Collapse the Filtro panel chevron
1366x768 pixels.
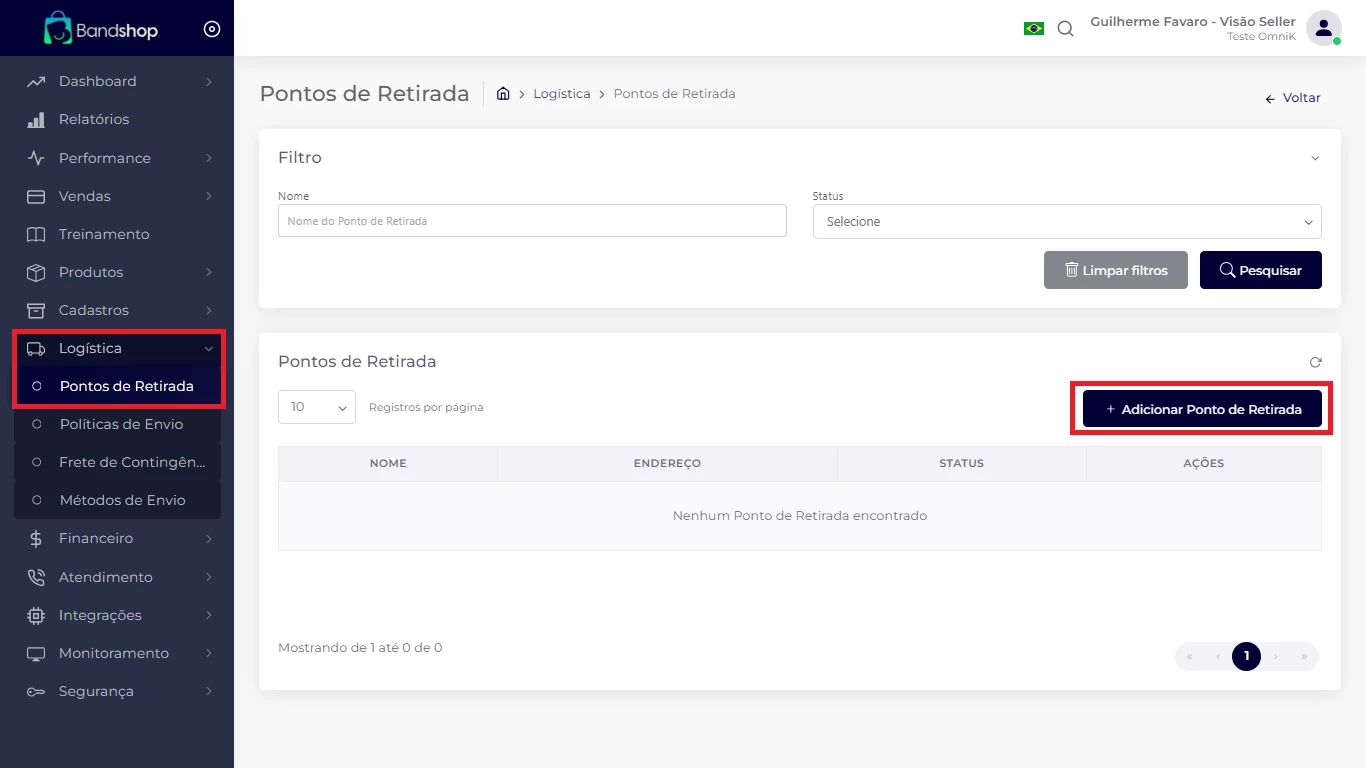(1315, 158)
